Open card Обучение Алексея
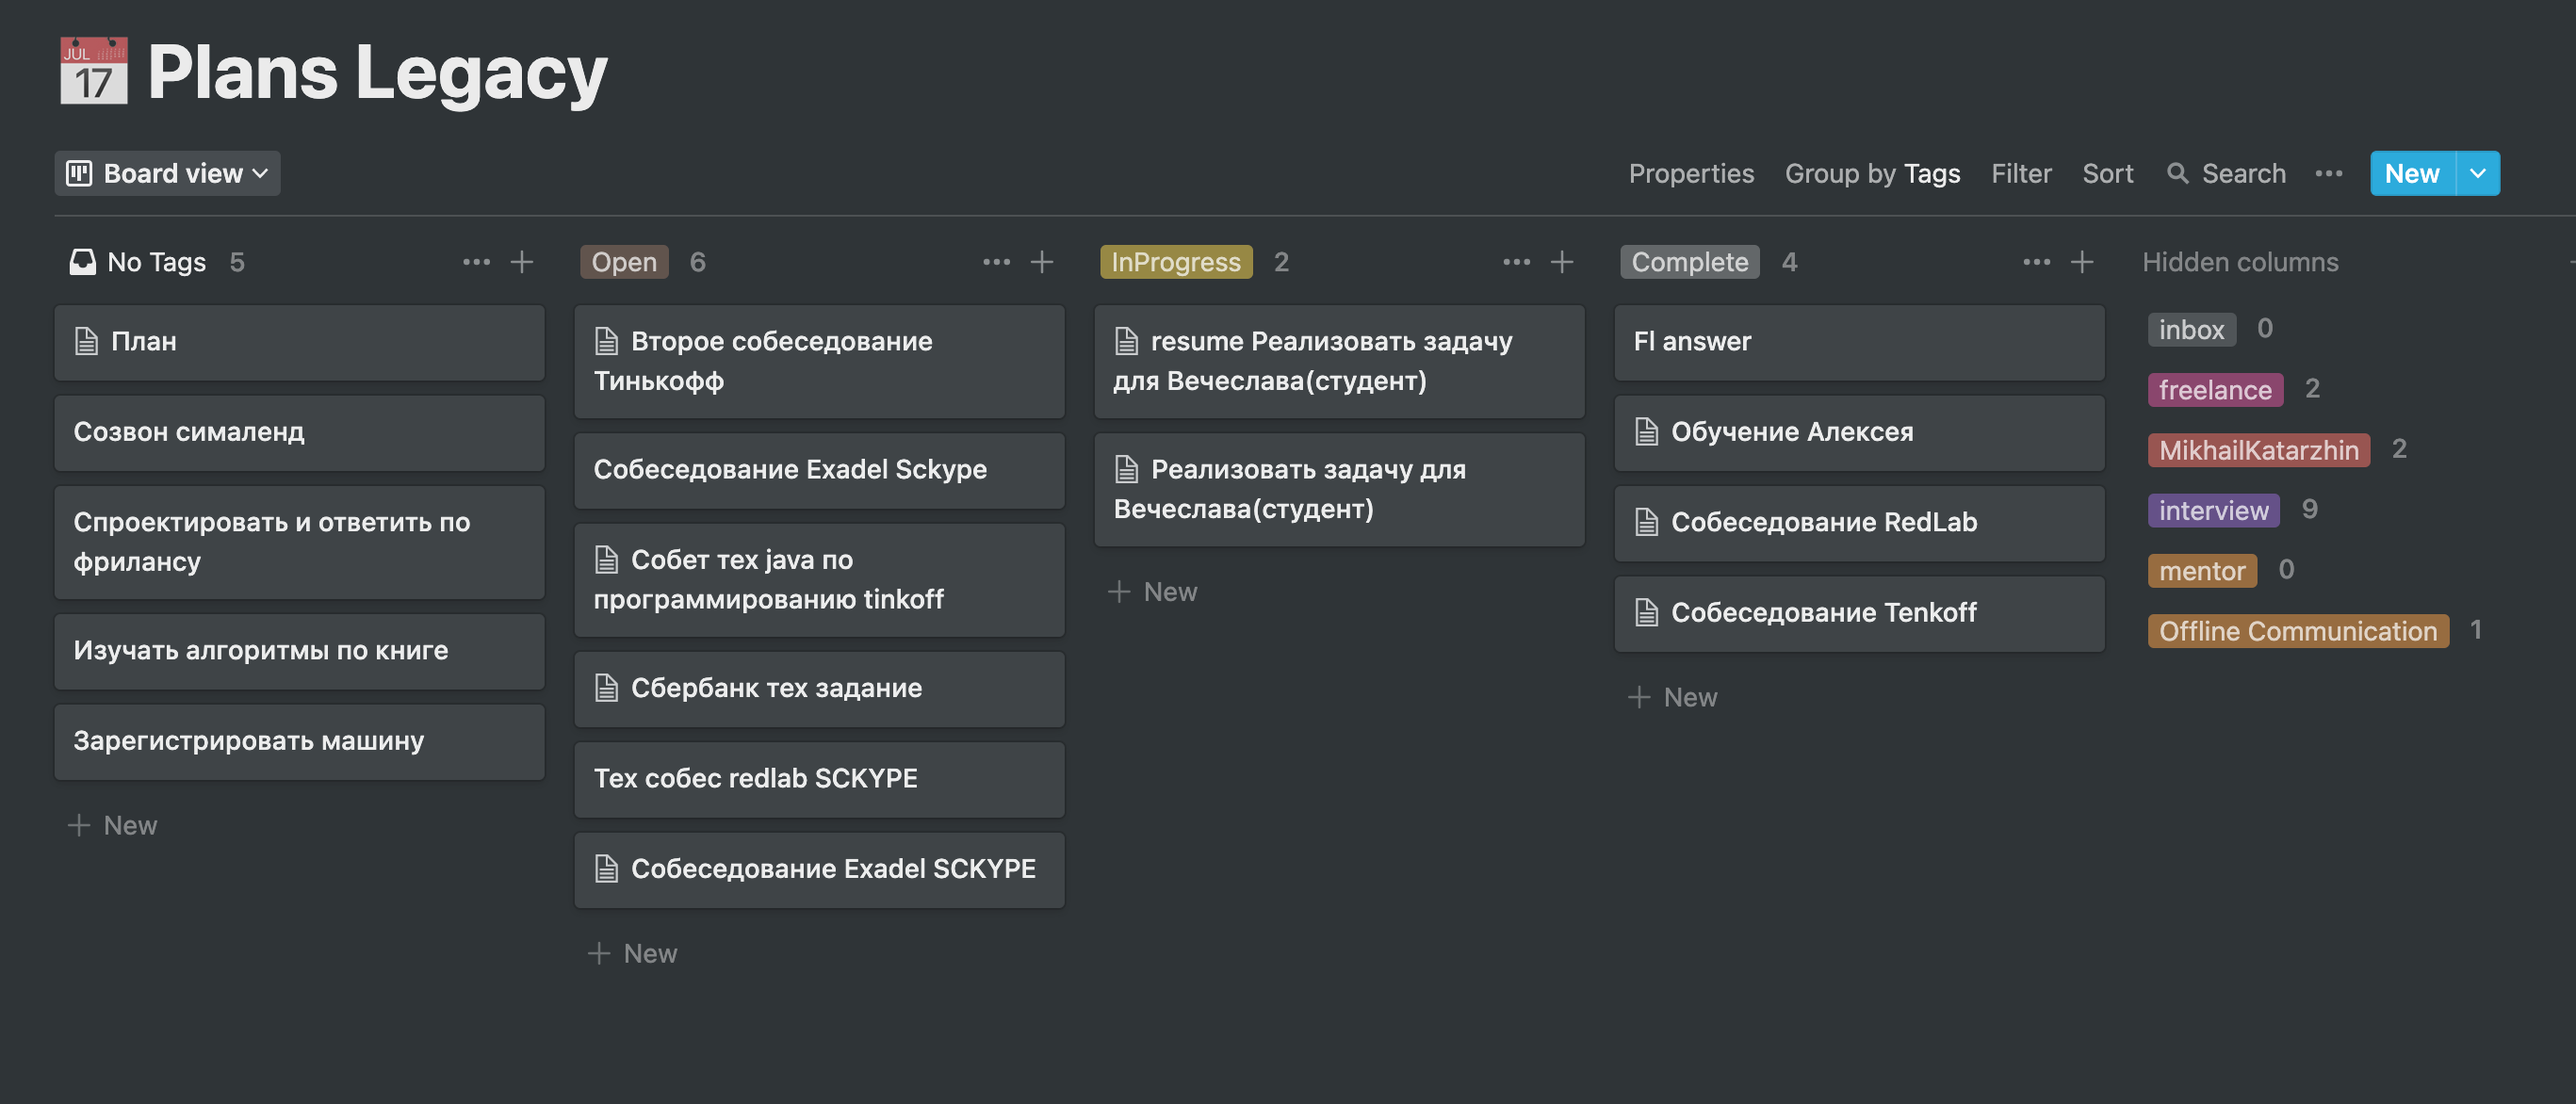Viewport: 2576px width, 1104px height. [1859, 432]
